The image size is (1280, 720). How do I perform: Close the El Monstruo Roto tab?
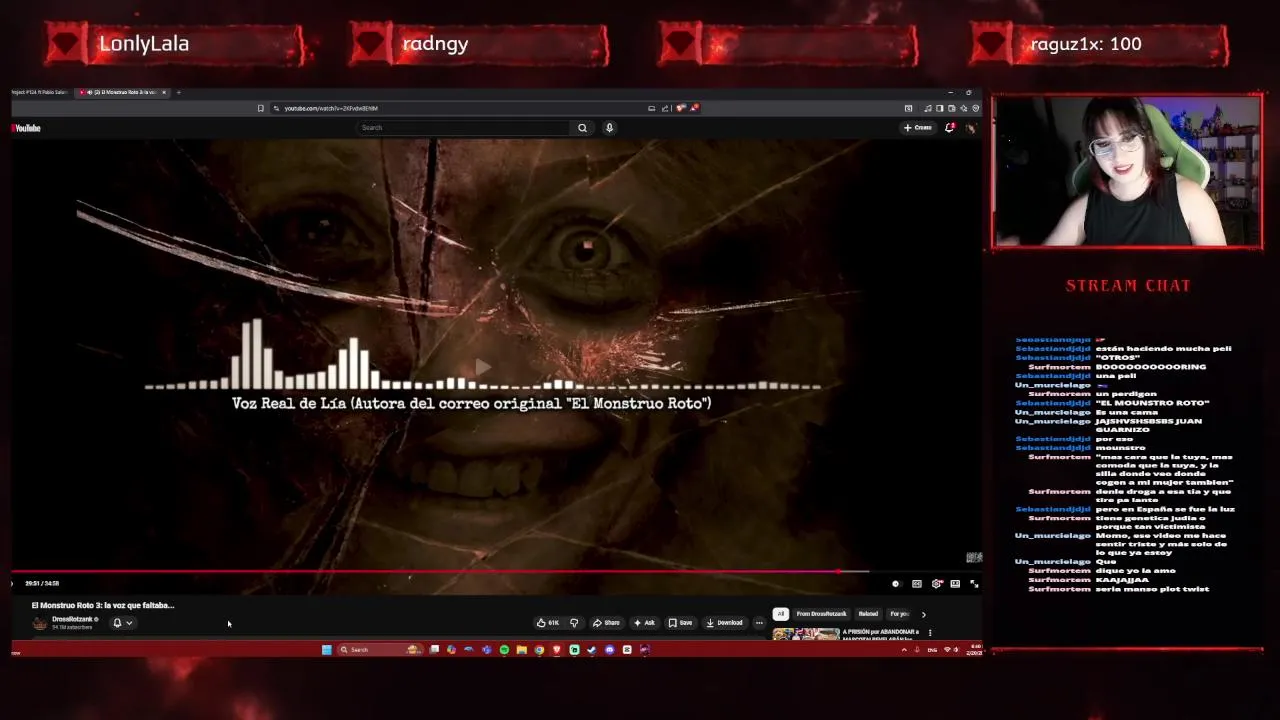point(164,92)
